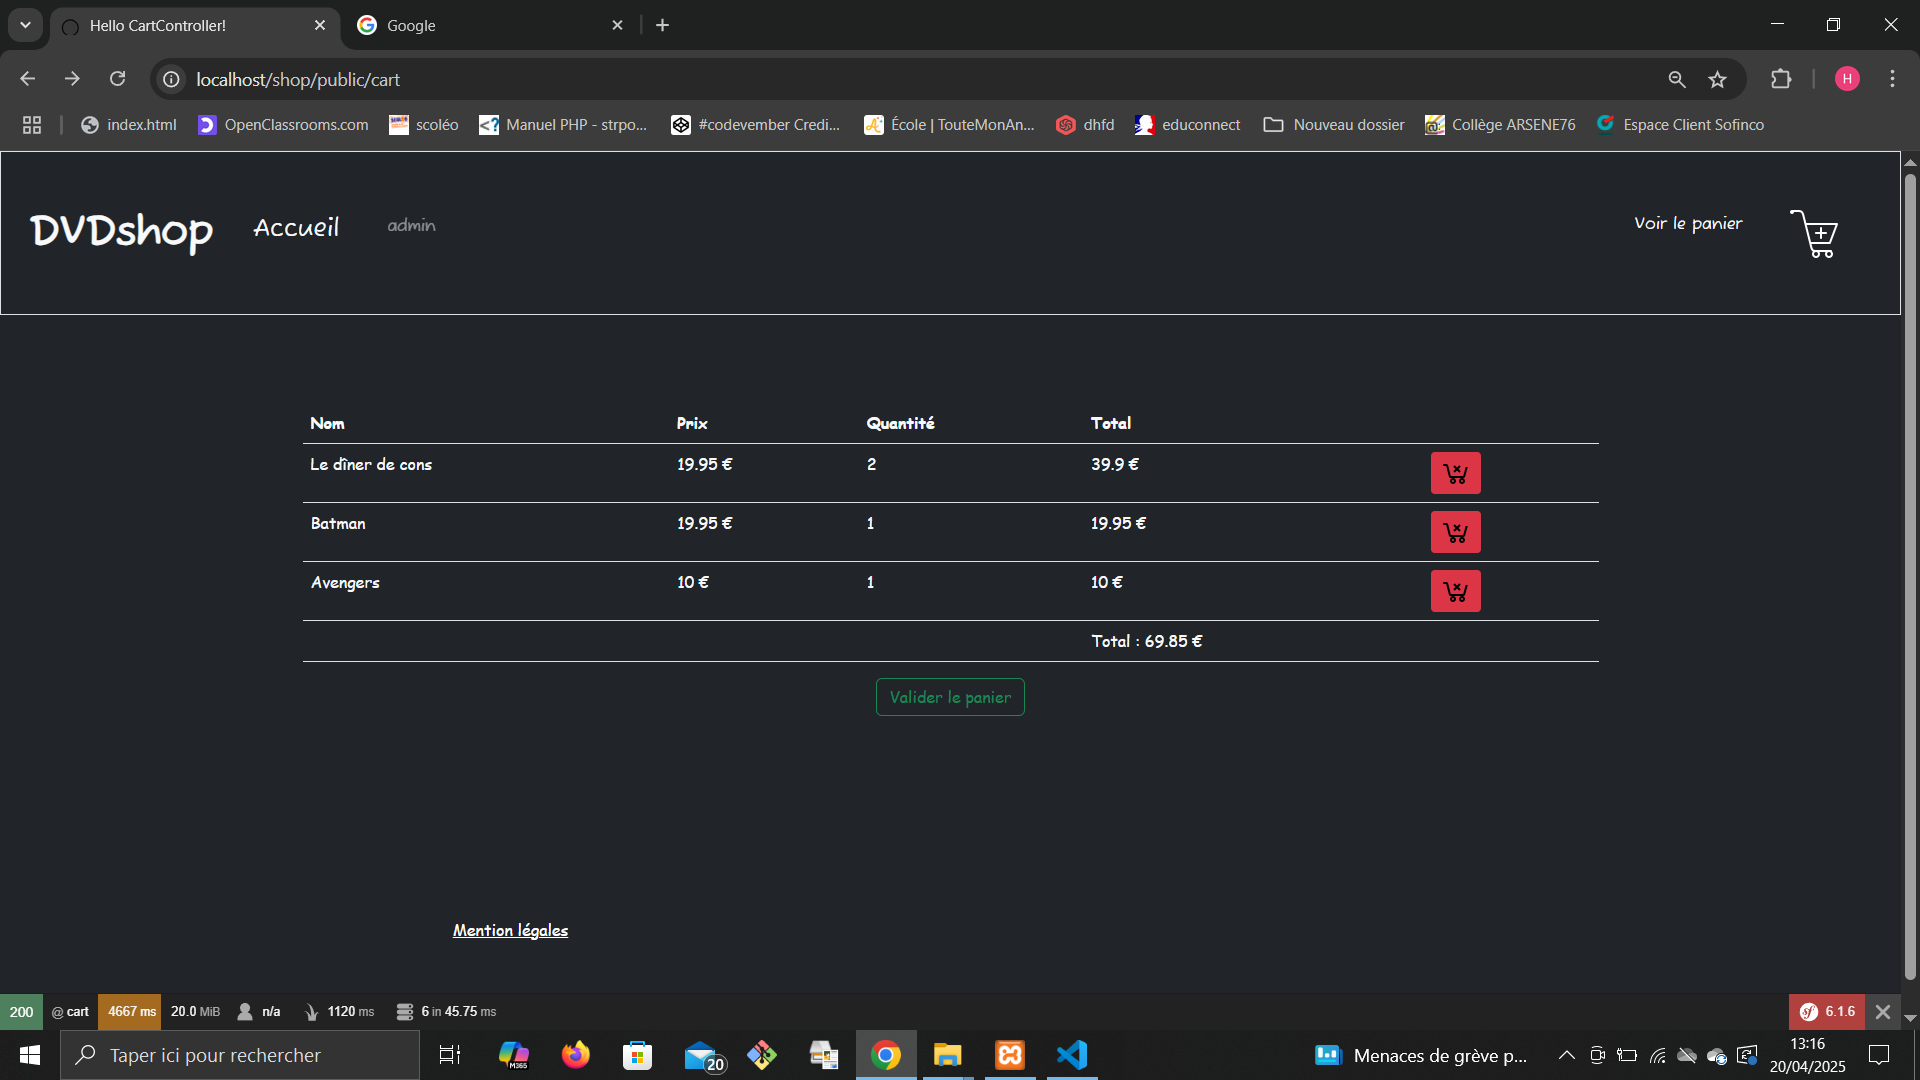Screen dimensions: 1920x1080
Task: Remove Batman from the cart
Action: tap(1455, 532)
